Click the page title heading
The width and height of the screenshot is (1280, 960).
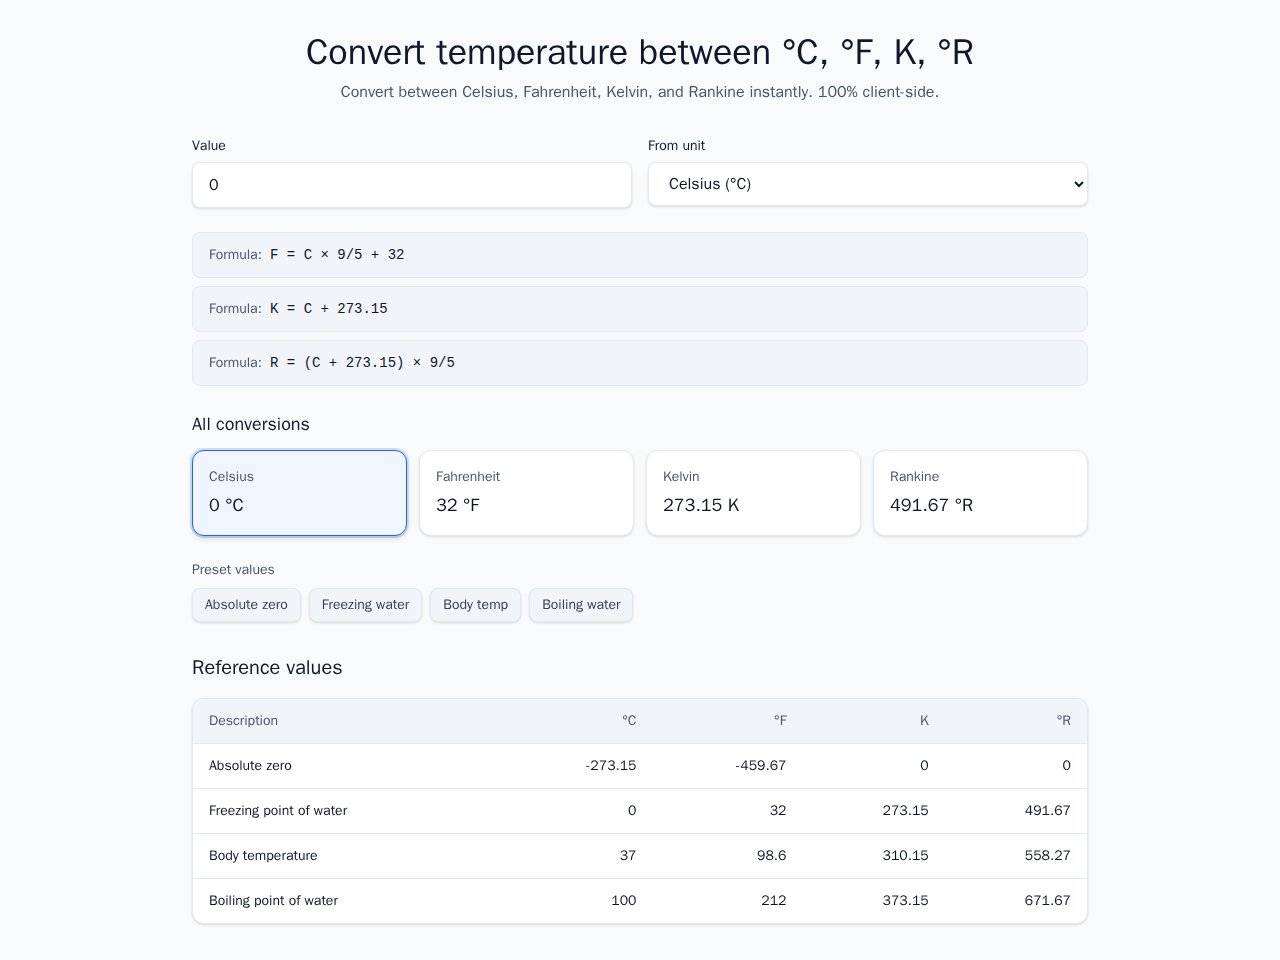coord(640,52)
